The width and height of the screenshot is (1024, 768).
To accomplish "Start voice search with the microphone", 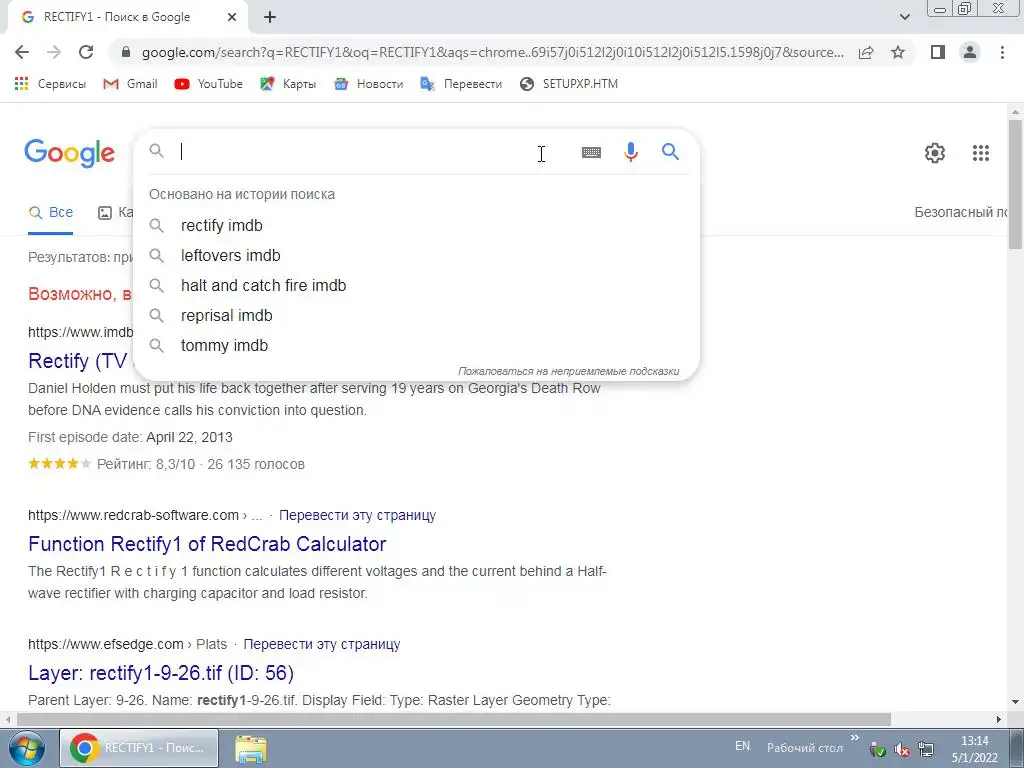I will pyautogui.click(x=631, y=152).
